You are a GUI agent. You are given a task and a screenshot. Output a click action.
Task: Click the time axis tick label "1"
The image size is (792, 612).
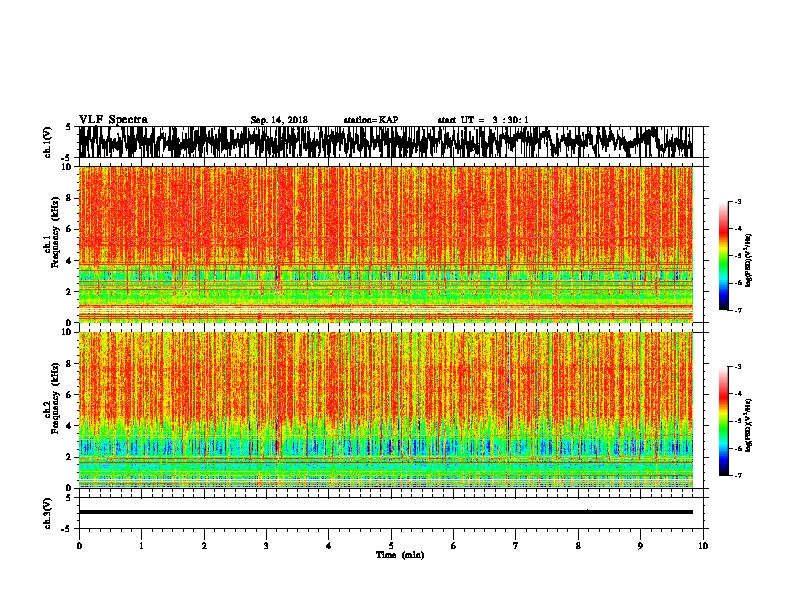[x=141, y=546]
